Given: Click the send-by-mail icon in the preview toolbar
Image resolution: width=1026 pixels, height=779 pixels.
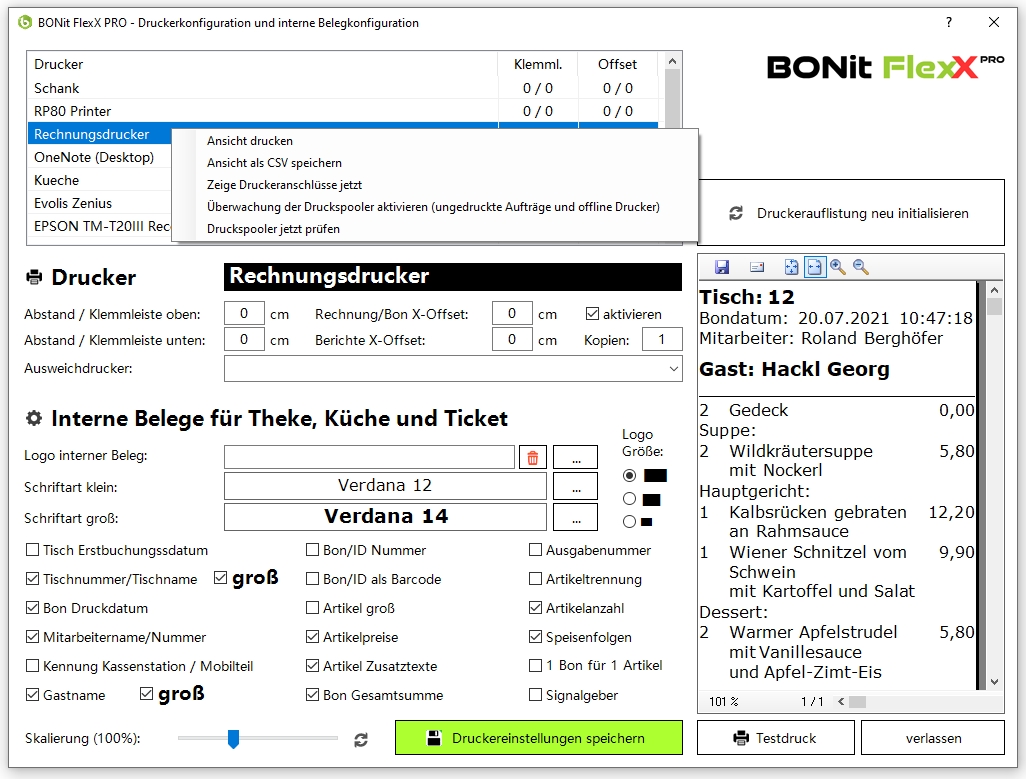Looking at the screenshot, I should click(757, 267).
